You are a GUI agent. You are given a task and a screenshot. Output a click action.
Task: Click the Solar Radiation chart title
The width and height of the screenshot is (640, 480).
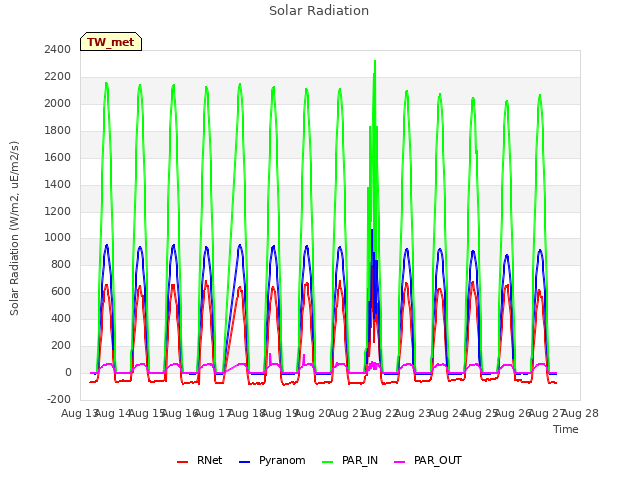tap(319, 11)
